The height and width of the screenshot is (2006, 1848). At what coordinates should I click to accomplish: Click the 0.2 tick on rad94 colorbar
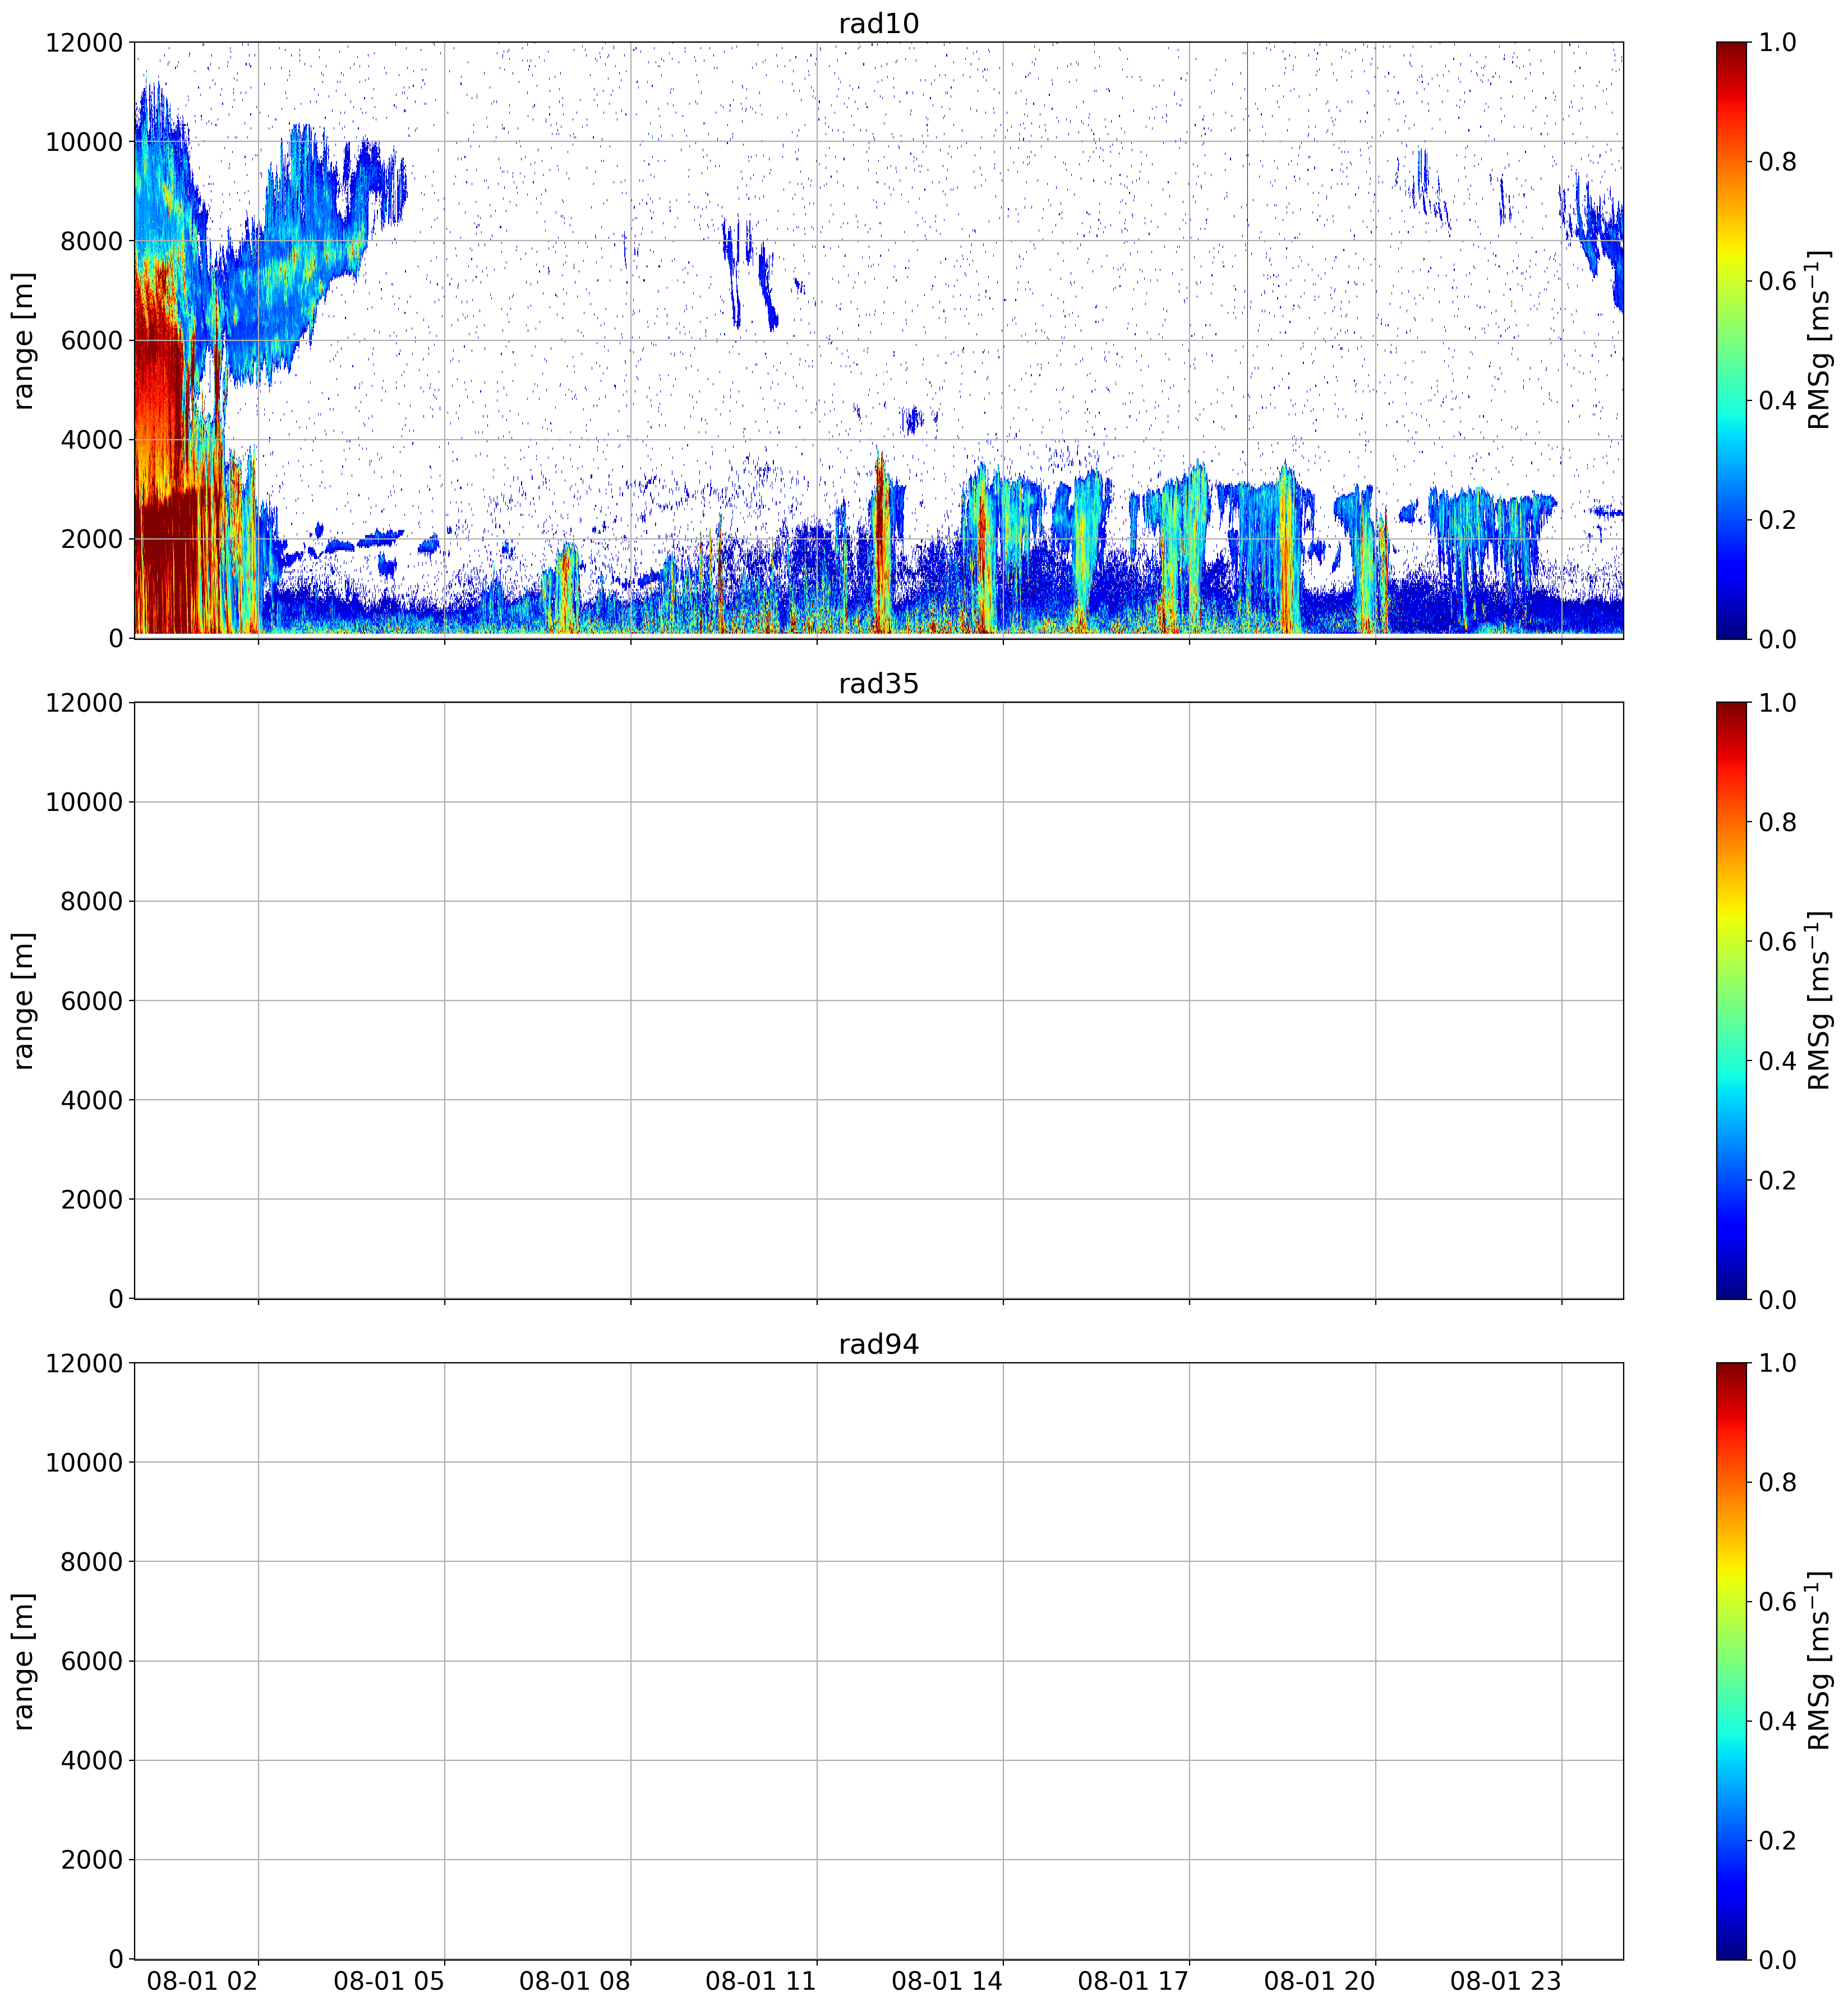click(1777, 1841)
